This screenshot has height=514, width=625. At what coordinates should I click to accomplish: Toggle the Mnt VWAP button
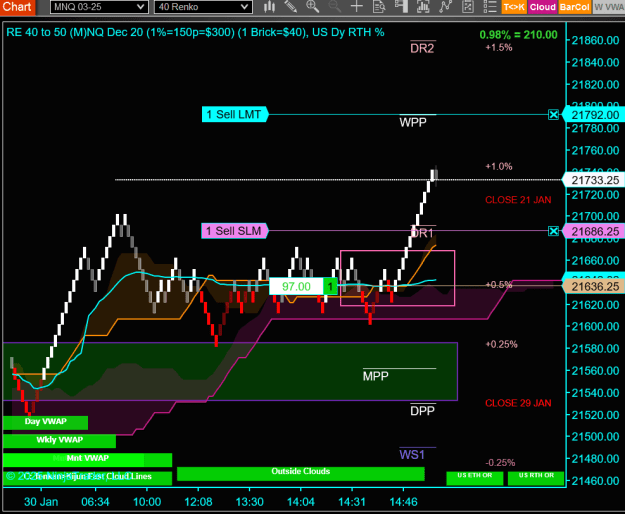point(87,459)
